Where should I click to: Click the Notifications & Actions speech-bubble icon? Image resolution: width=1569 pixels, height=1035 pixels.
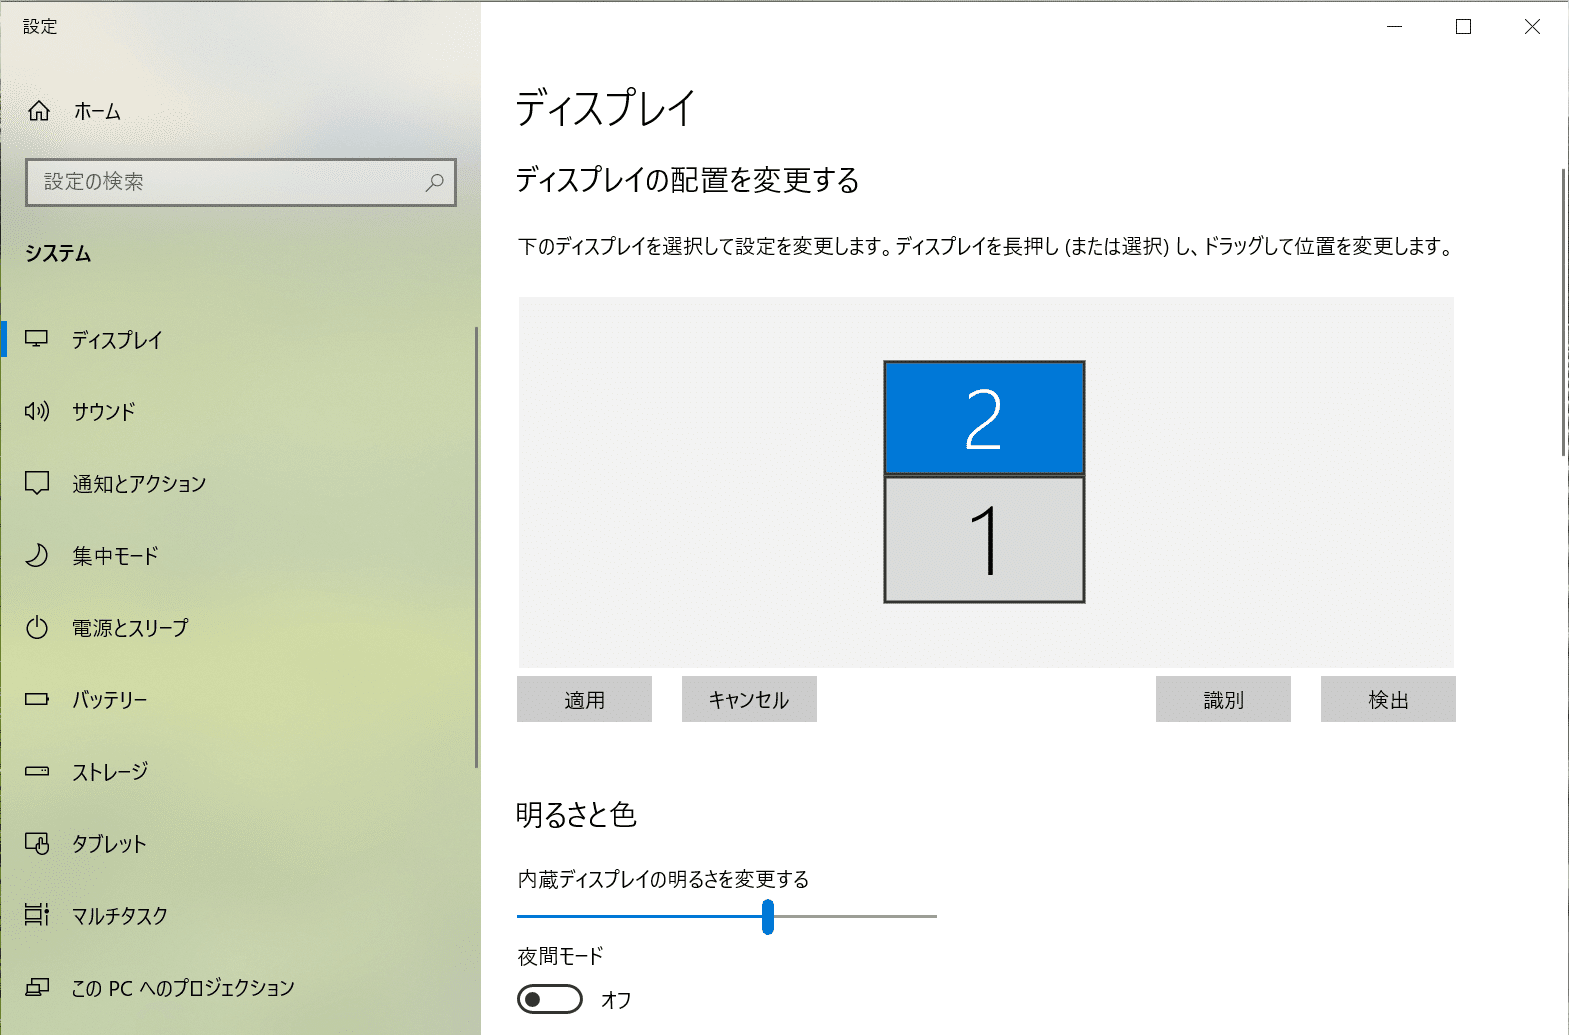tap(37, 483)
